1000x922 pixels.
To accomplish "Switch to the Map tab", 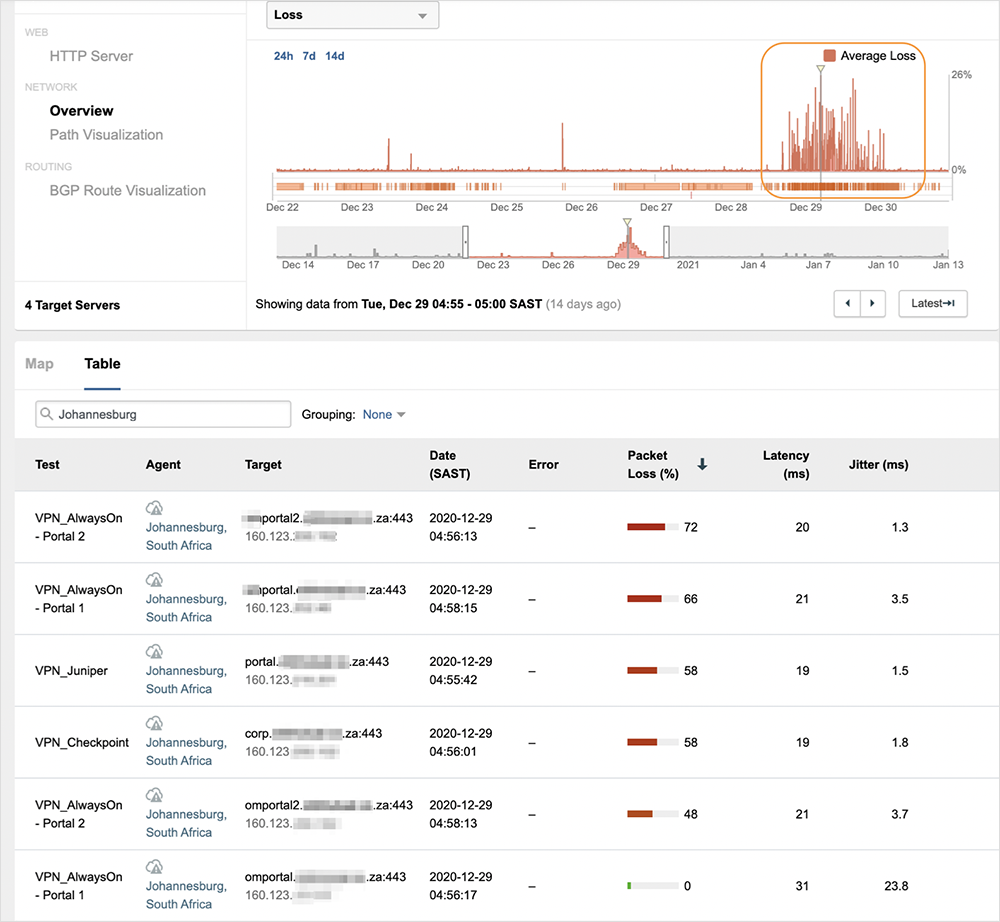I will [39, 364].
